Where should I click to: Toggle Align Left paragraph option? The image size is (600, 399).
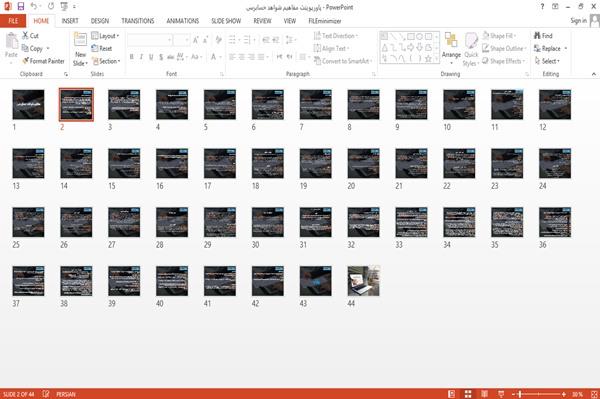232,57
